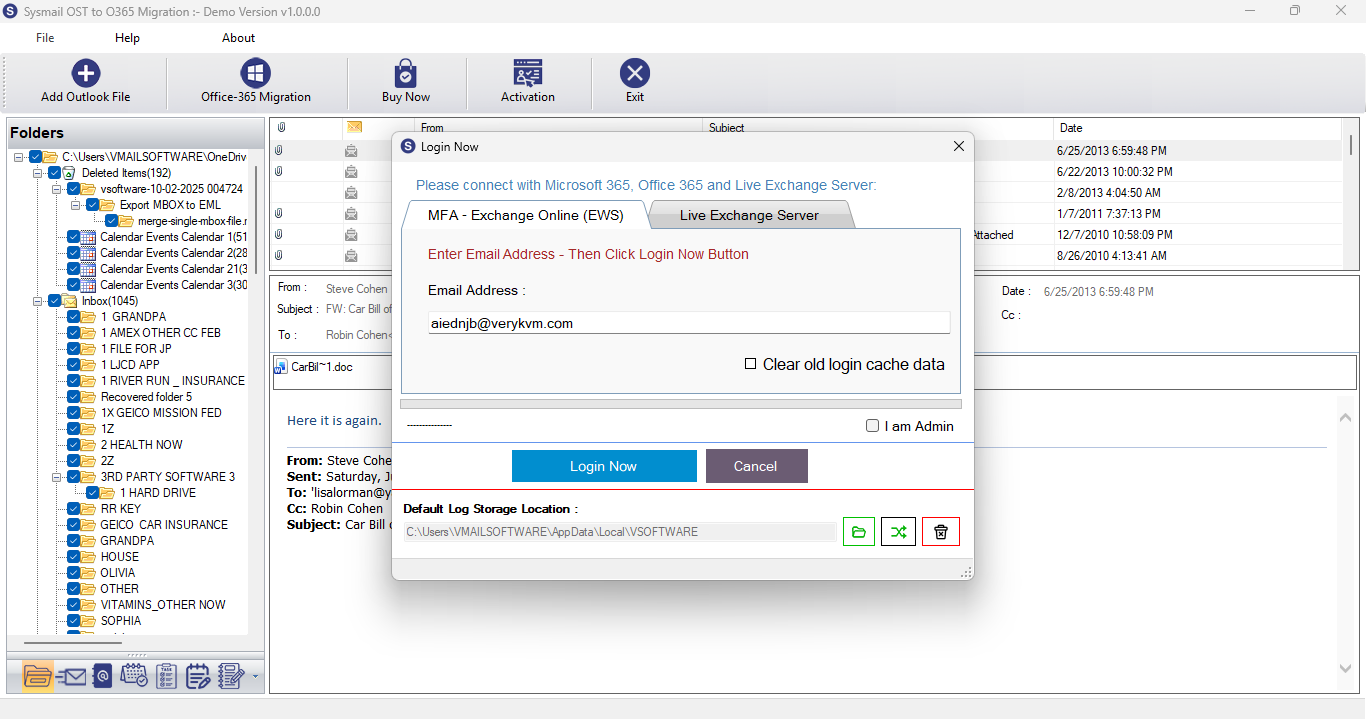Click the Default Log Storage Location path field
The width and height of the screenshot is (1366, 720).
[620, 532]
